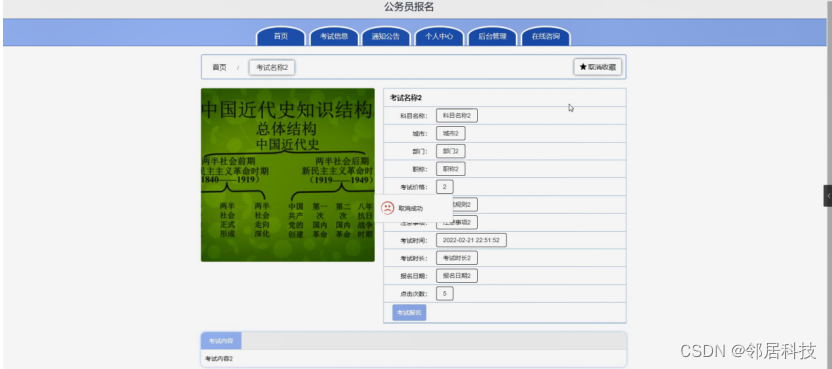The image size is (832, 369).
Task: Click the 科目名称2 value box
Action: [457, 115]
